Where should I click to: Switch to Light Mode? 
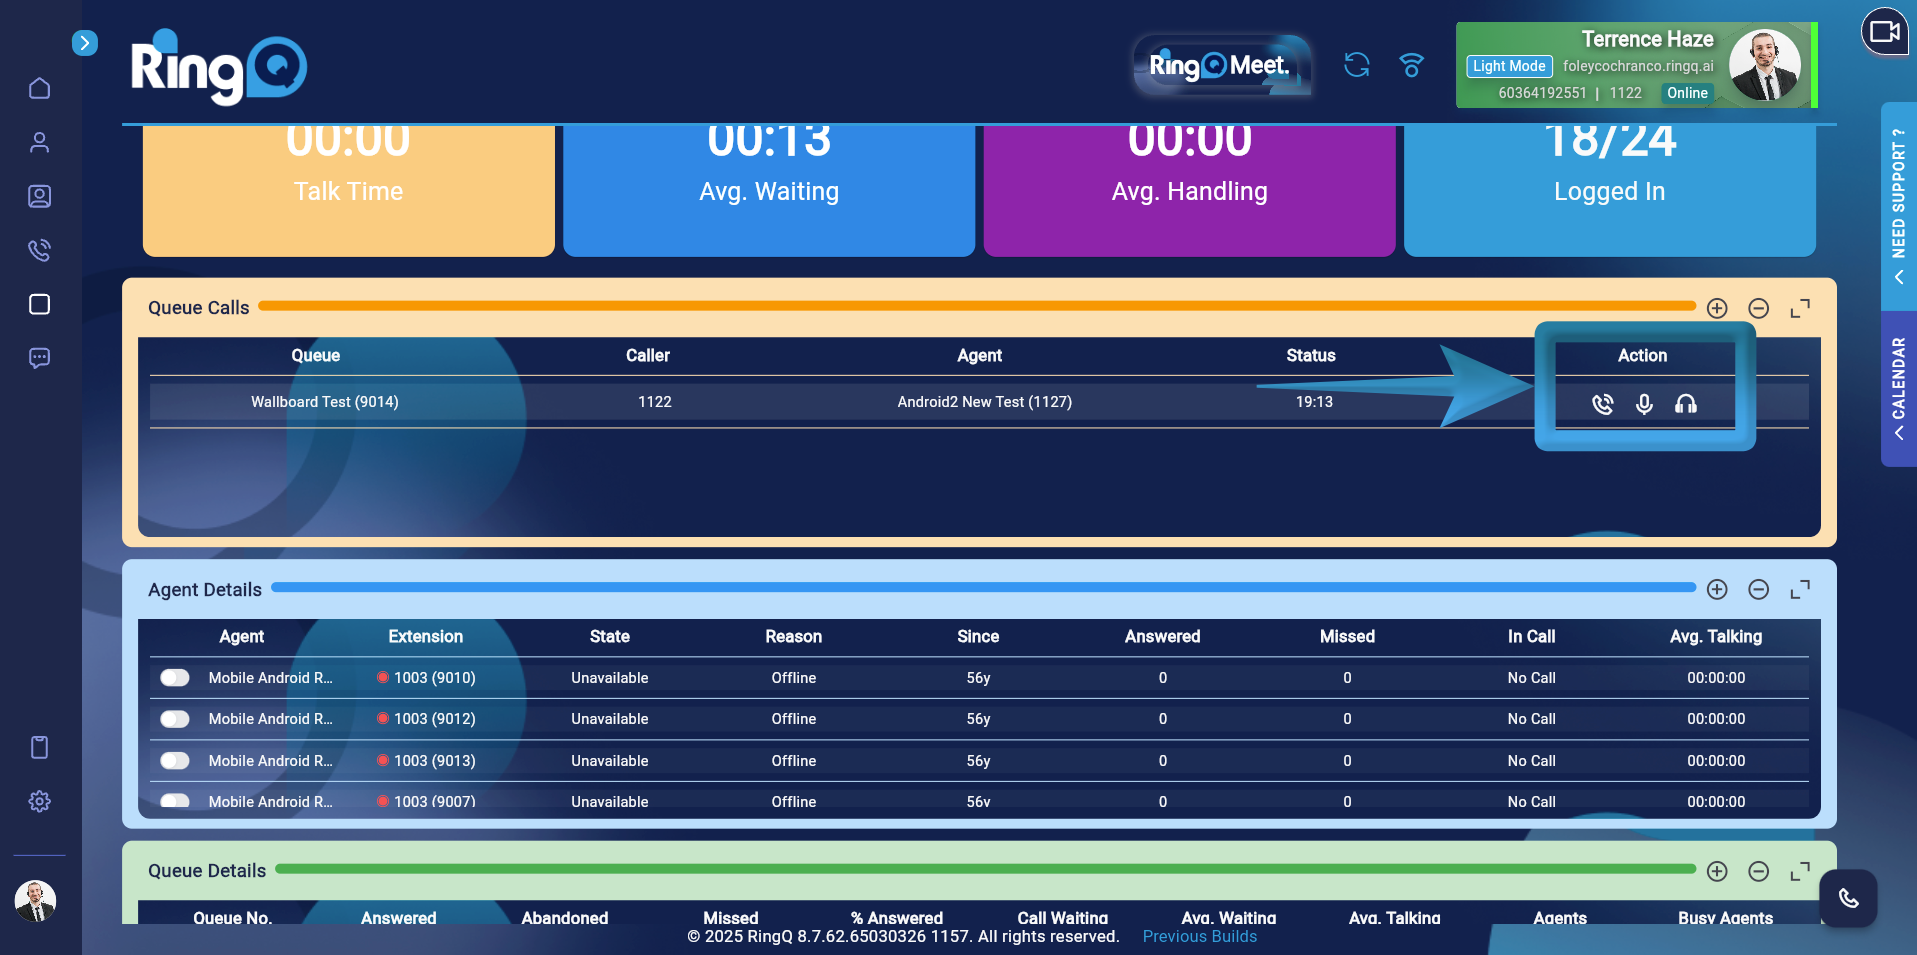point(1509,66)
